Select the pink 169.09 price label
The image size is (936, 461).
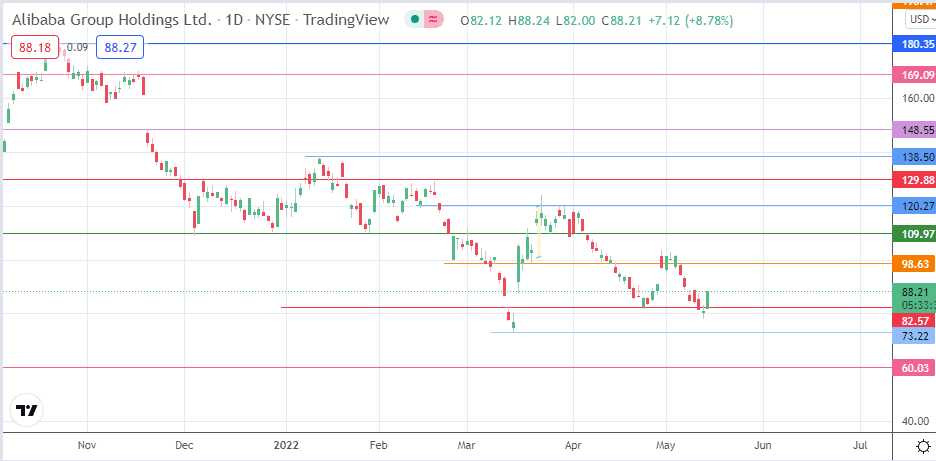click(914, 75)
